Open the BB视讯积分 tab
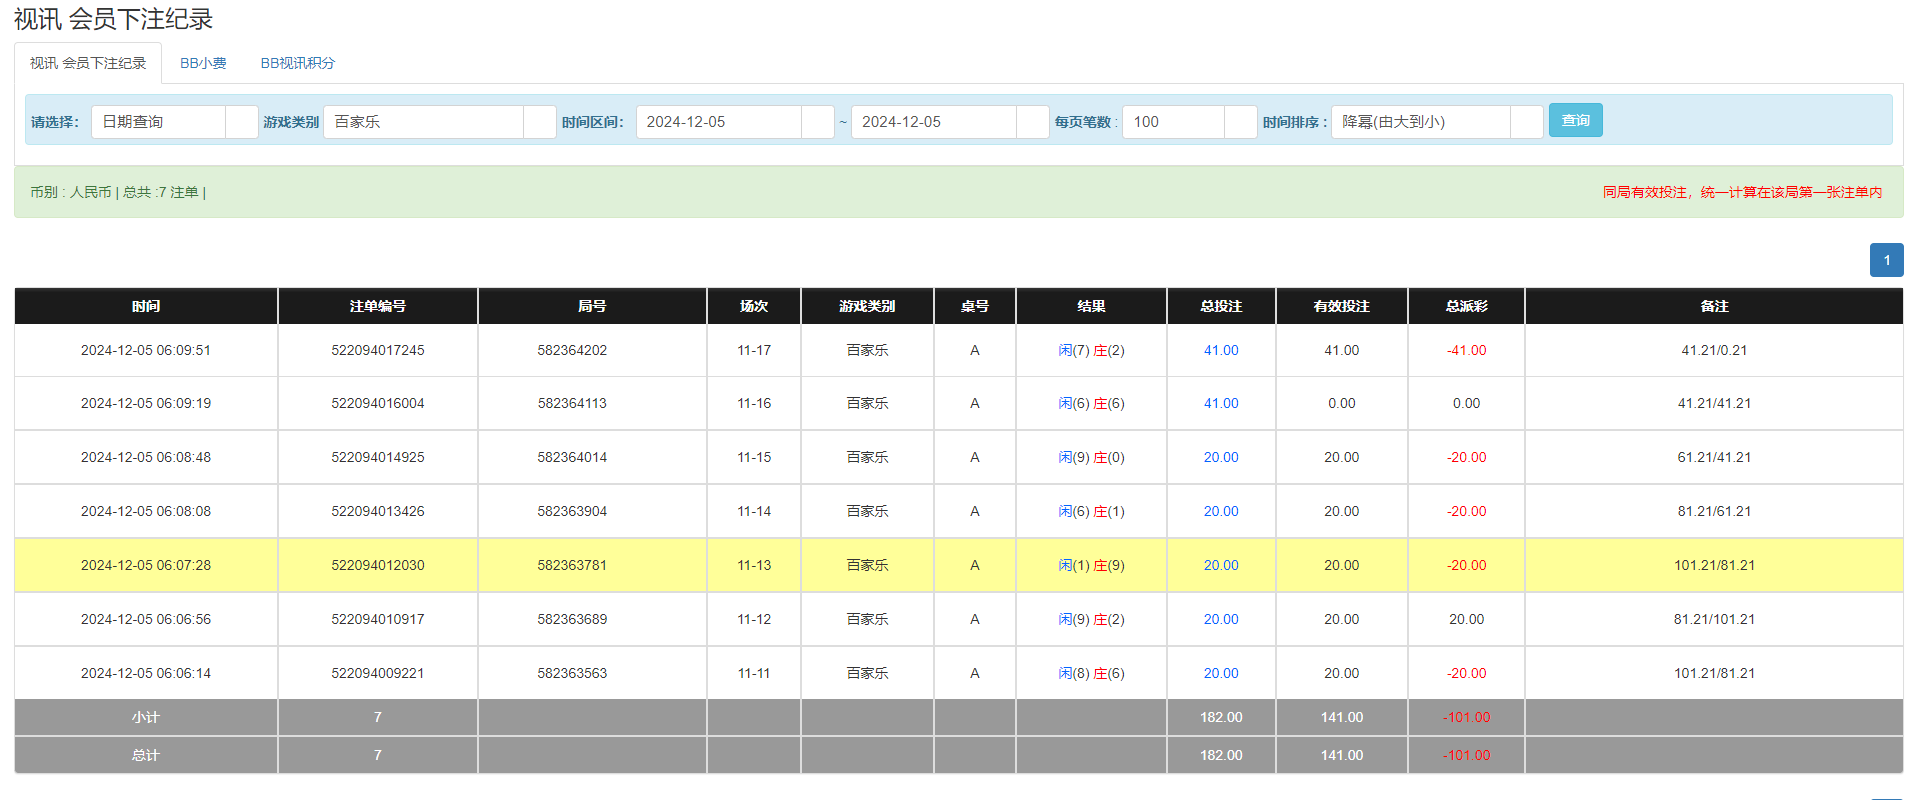Screen dimensions: 1918x800 (297, 63)
